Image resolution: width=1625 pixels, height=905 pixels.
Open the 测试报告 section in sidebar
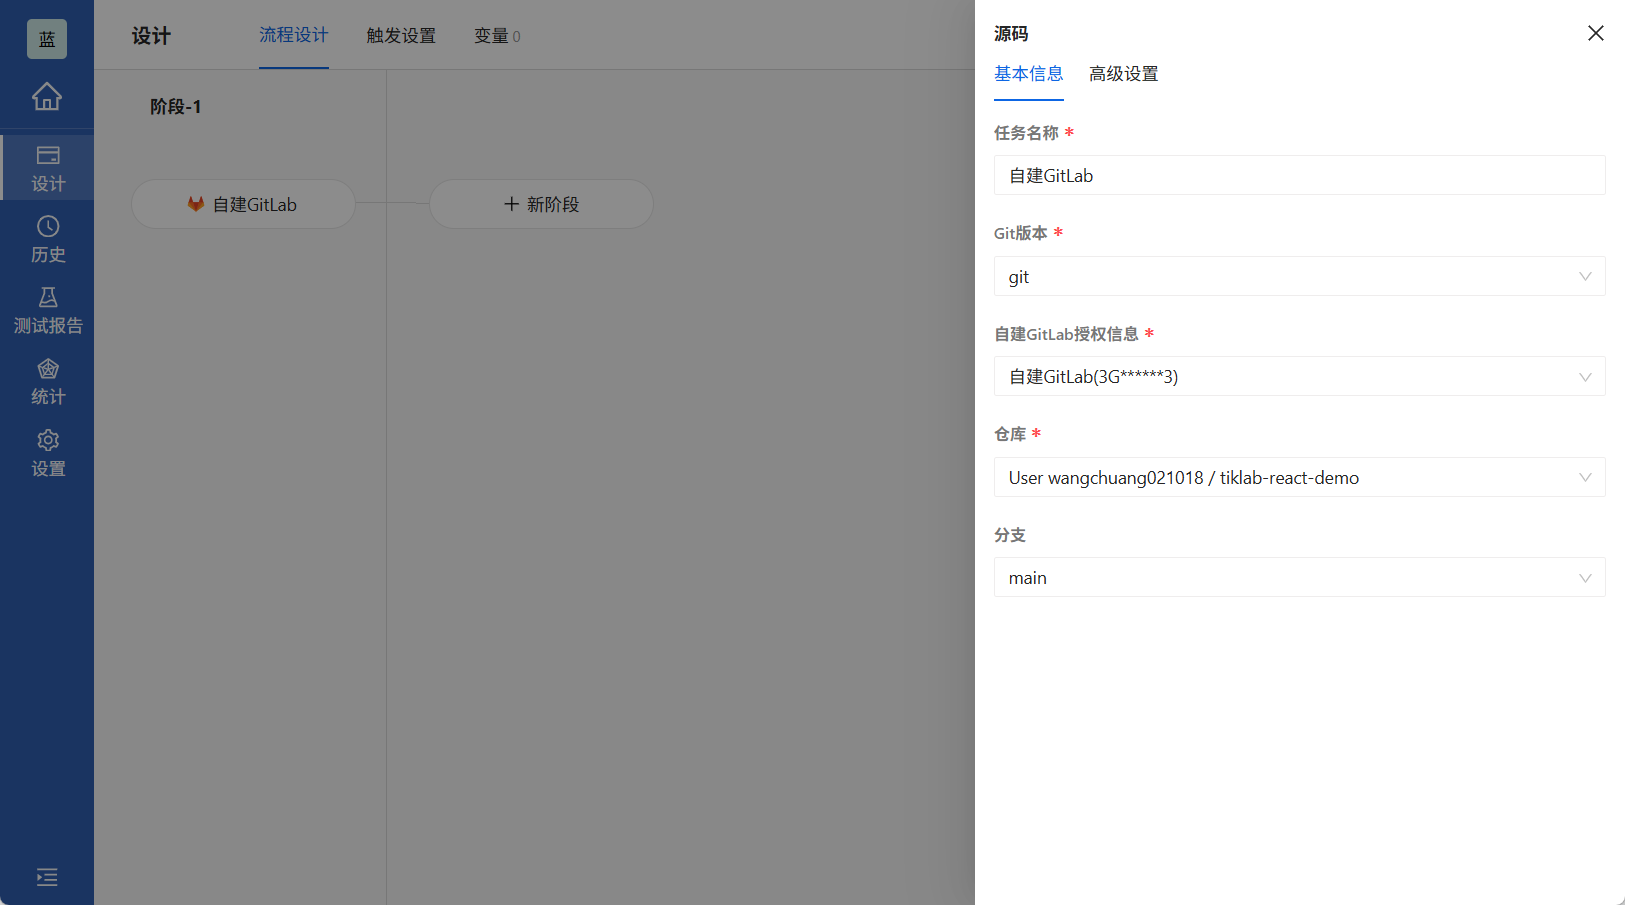click(x=47, y=309)
